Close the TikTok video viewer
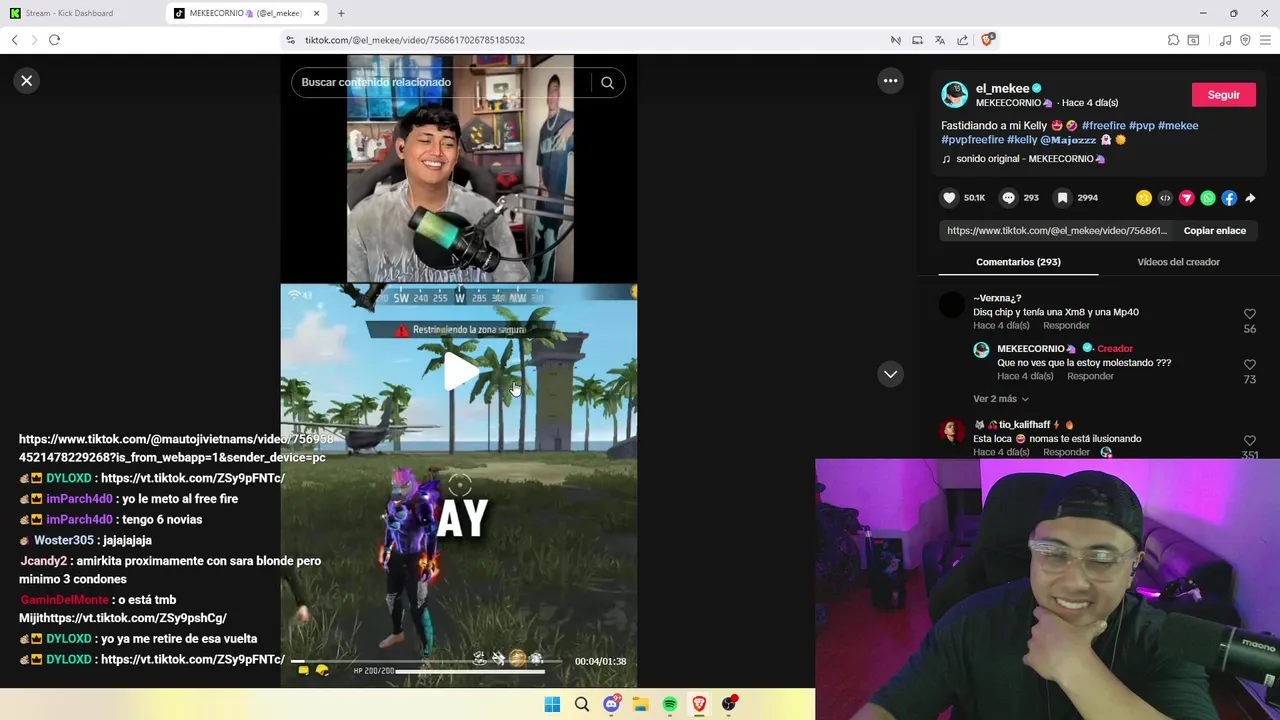The width and height of the screenshot is (1280, 720). 27,81
